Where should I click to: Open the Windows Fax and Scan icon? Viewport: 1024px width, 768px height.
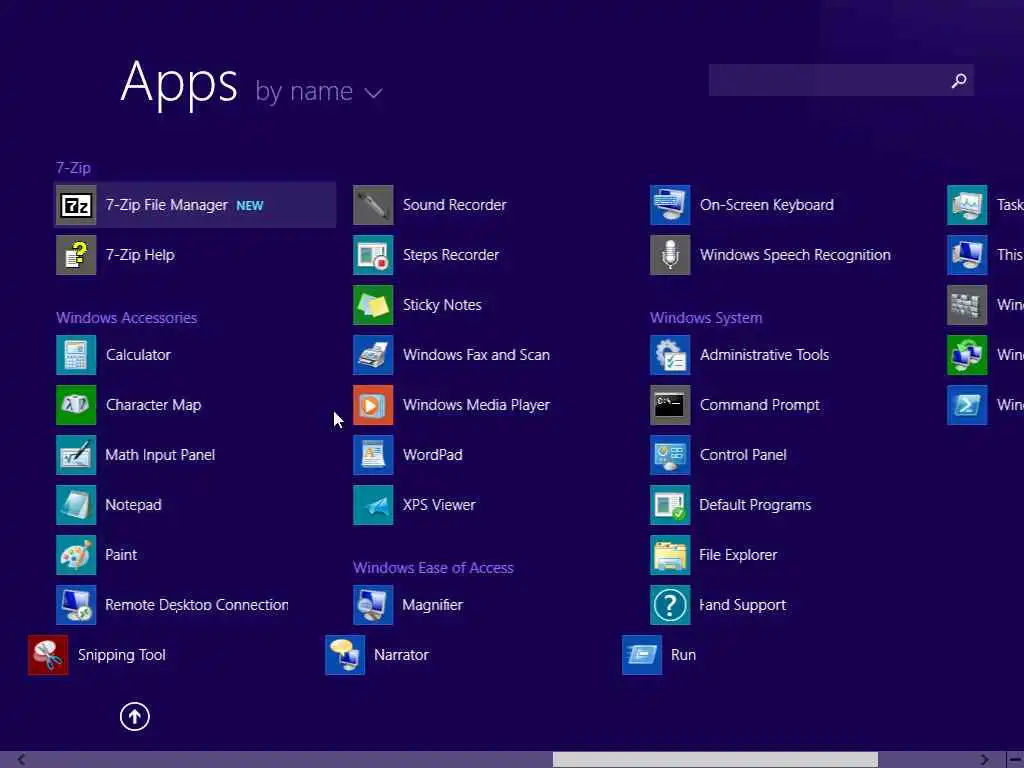tap(373, 355)
